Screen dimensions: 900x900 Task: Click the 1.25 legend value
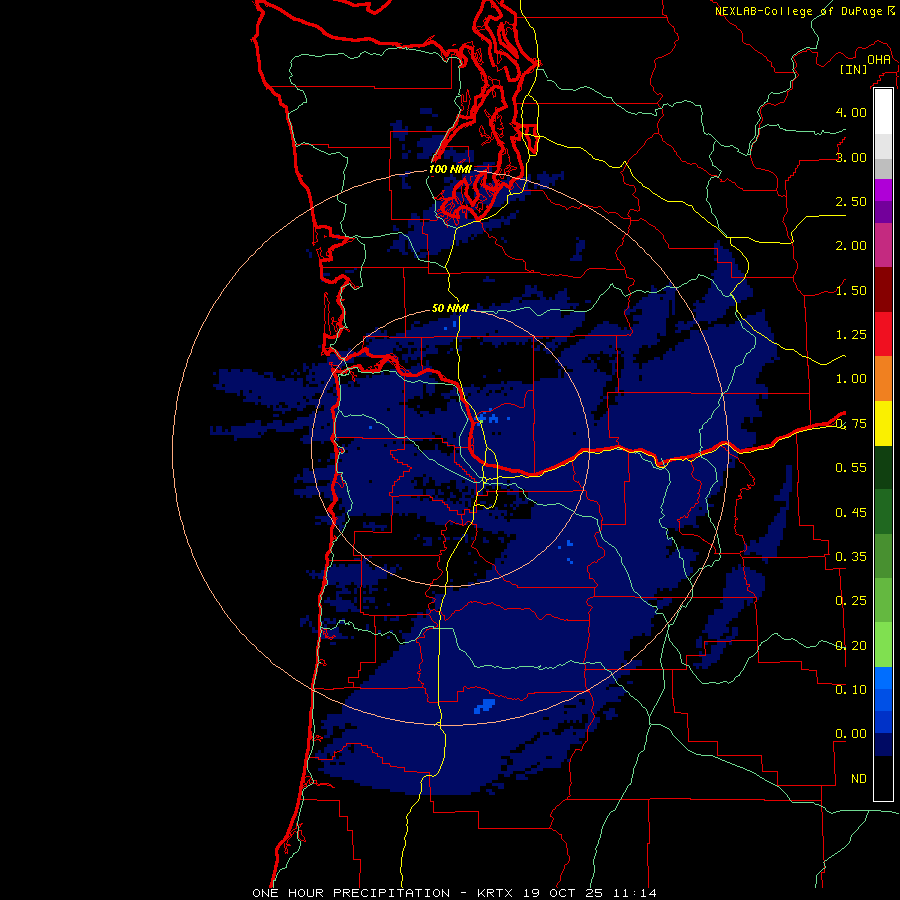851,335
